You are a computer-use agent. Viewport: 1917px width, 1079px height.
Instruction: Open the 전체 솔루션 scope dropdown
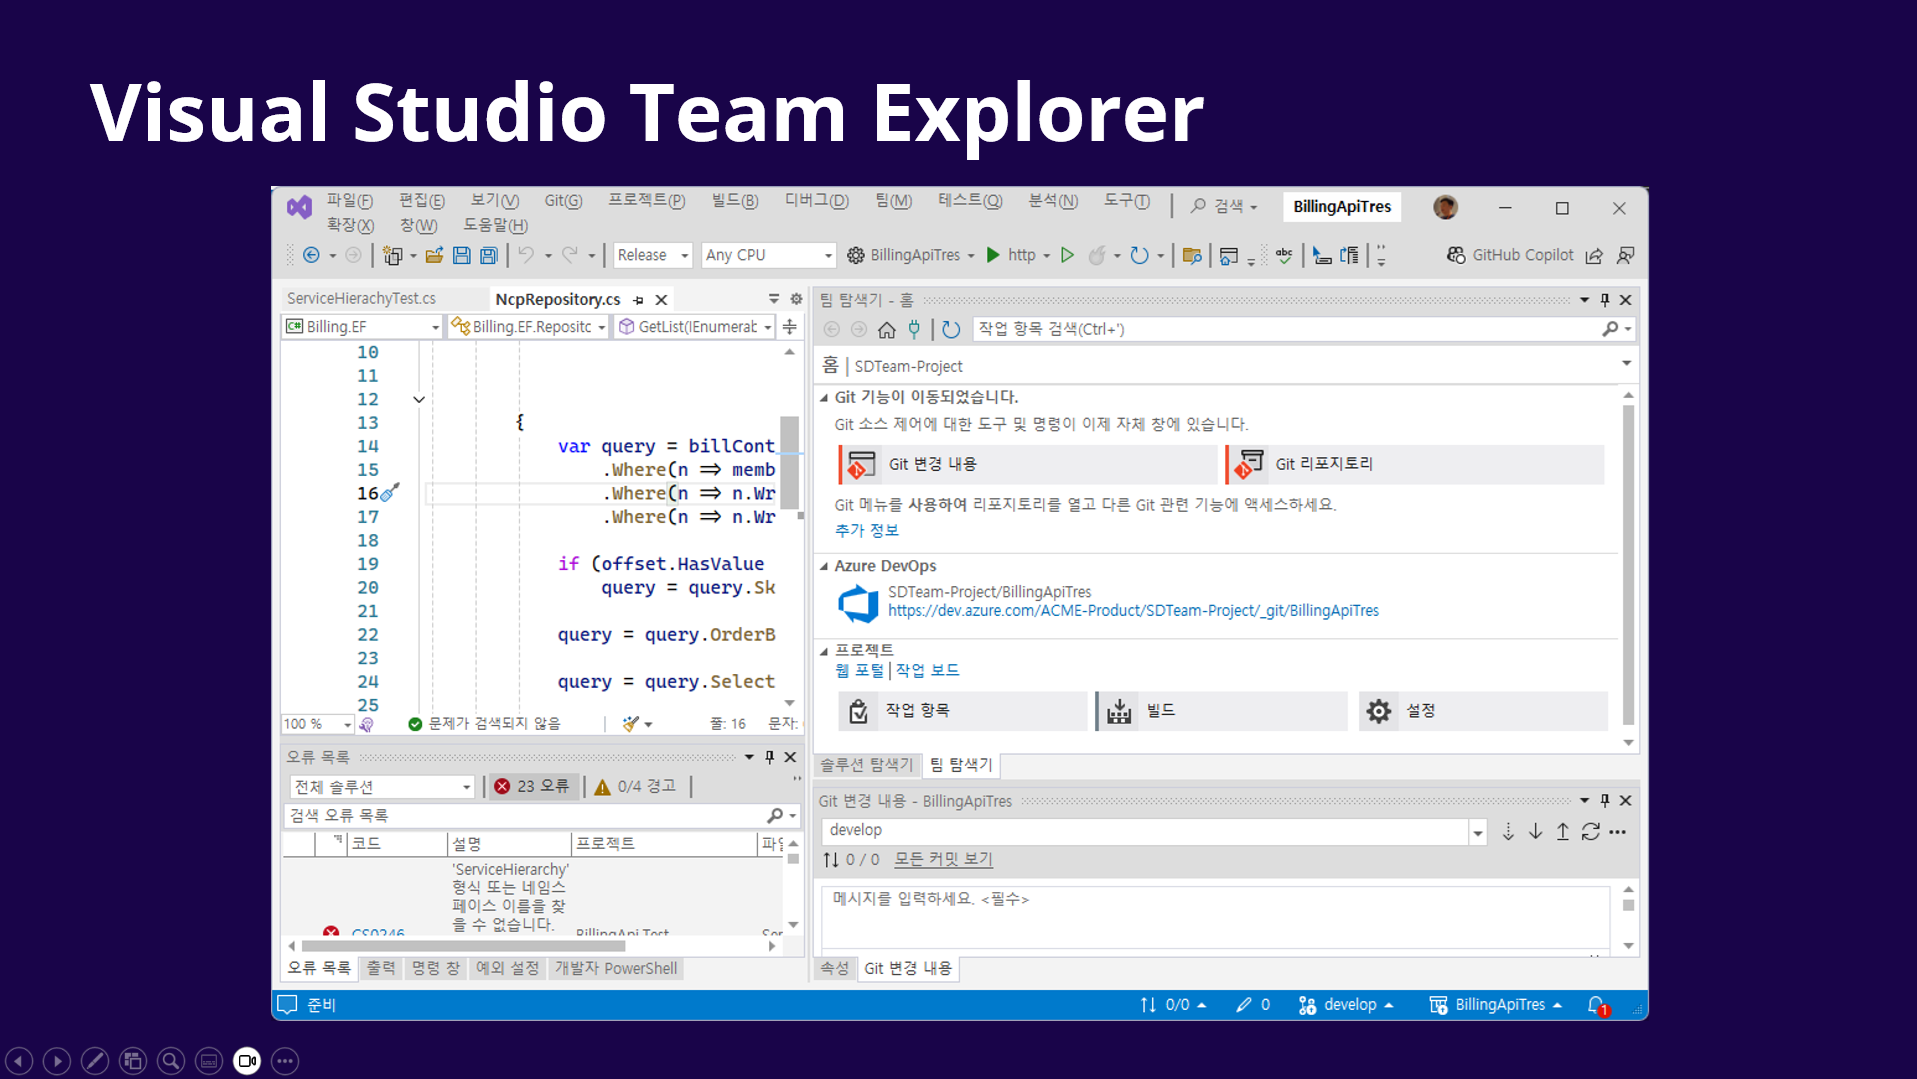pos(381,787)
